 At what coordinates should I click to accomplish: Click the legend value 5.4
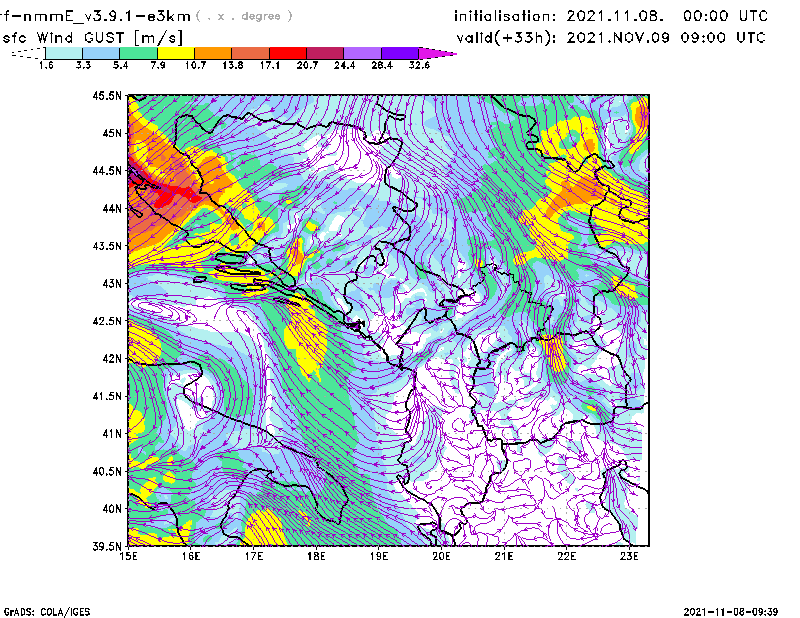click(120, 65)
